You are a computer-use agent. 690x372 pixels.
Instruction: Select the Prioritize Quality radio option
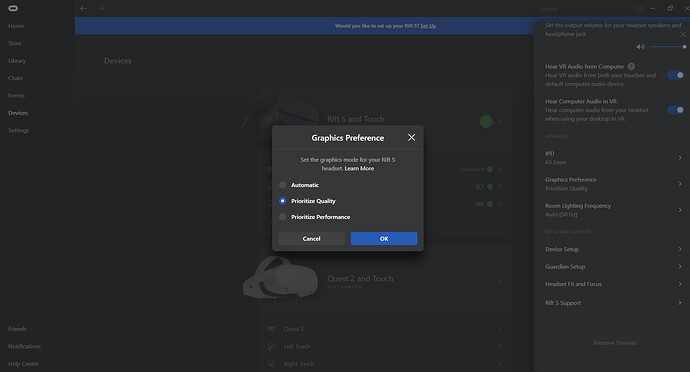click(x=283, y=201)
